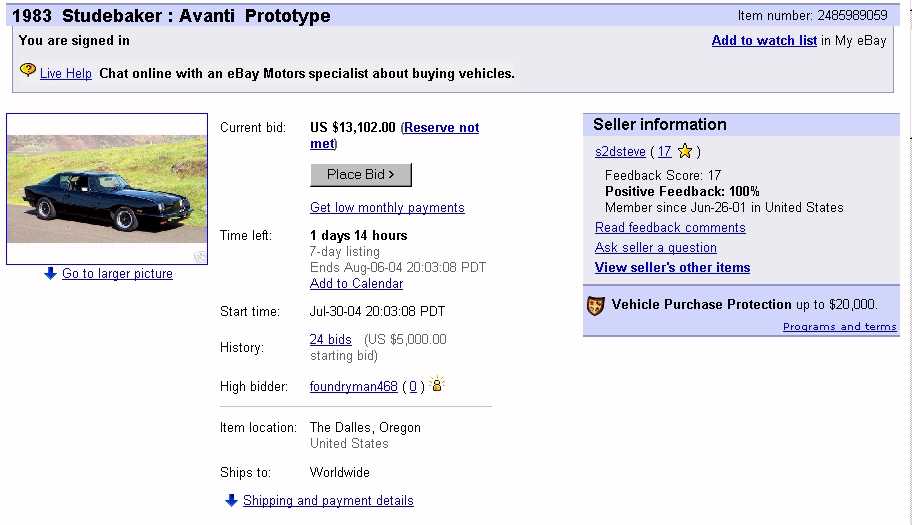Click the blue arrow beside Go to larger picture
Image resolution: width=912 pixels, height=525 pixels.
point(51,273)
